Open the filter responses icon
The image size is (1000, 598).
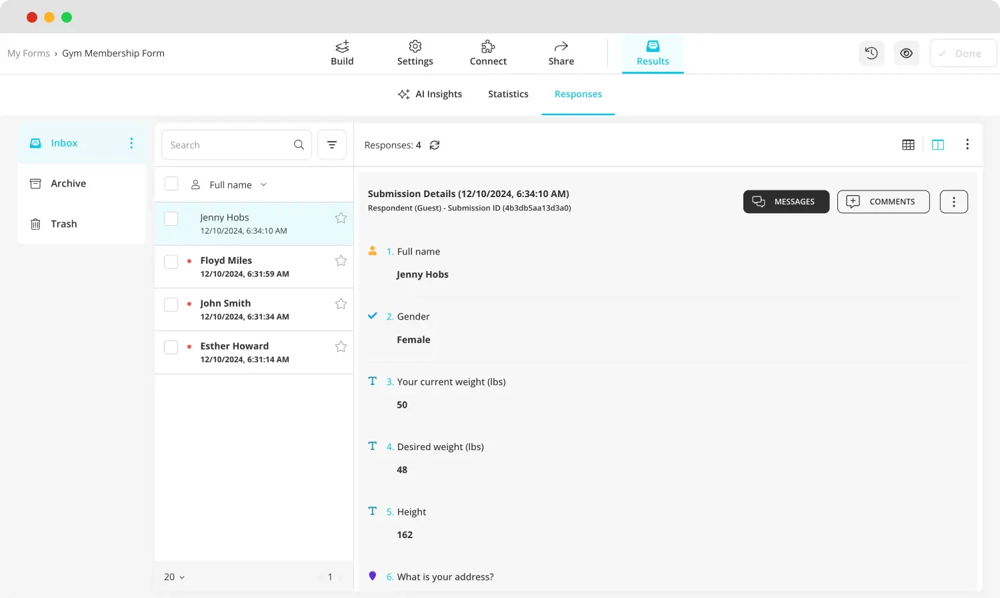pyautogui.click(x=332, y=145)
